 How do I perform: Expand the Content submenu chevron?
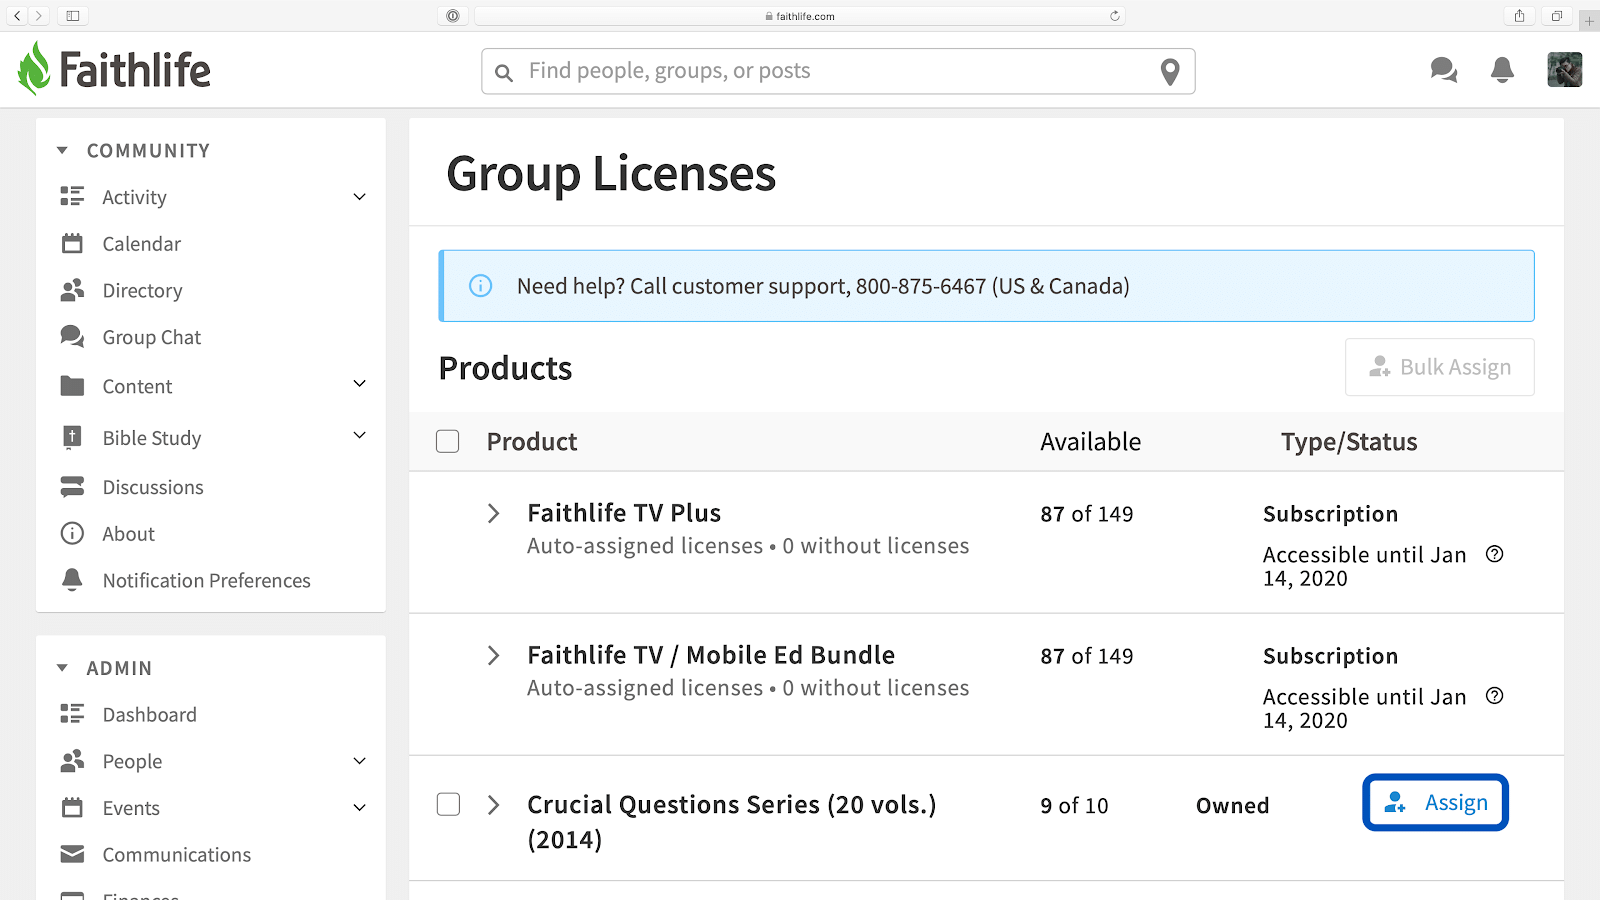pos(360,384)
